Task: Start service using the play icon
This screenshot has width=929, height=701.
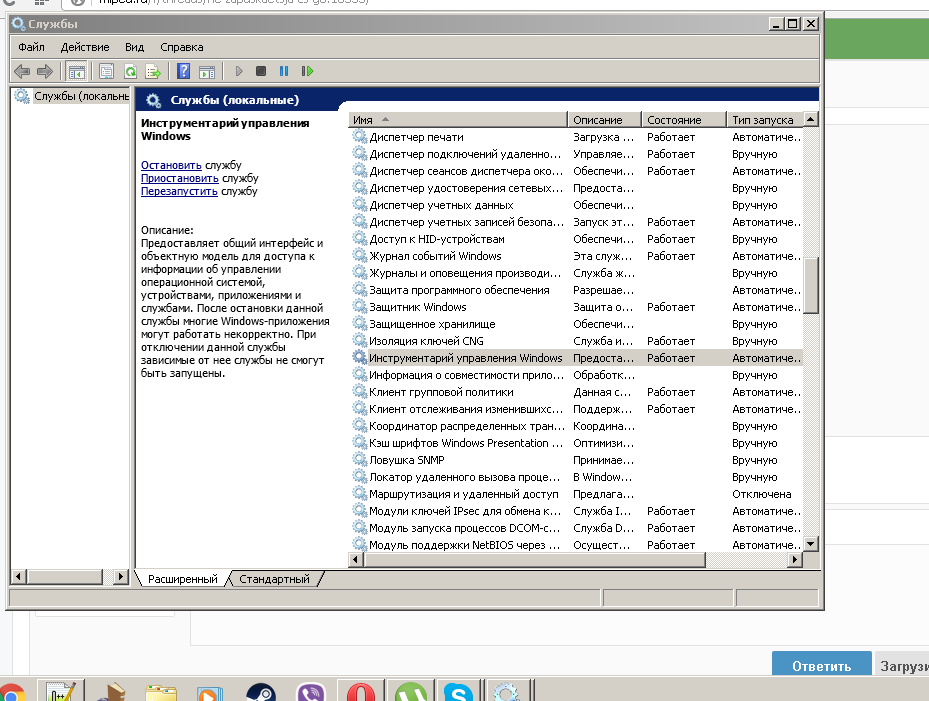Action: [239, 71]
